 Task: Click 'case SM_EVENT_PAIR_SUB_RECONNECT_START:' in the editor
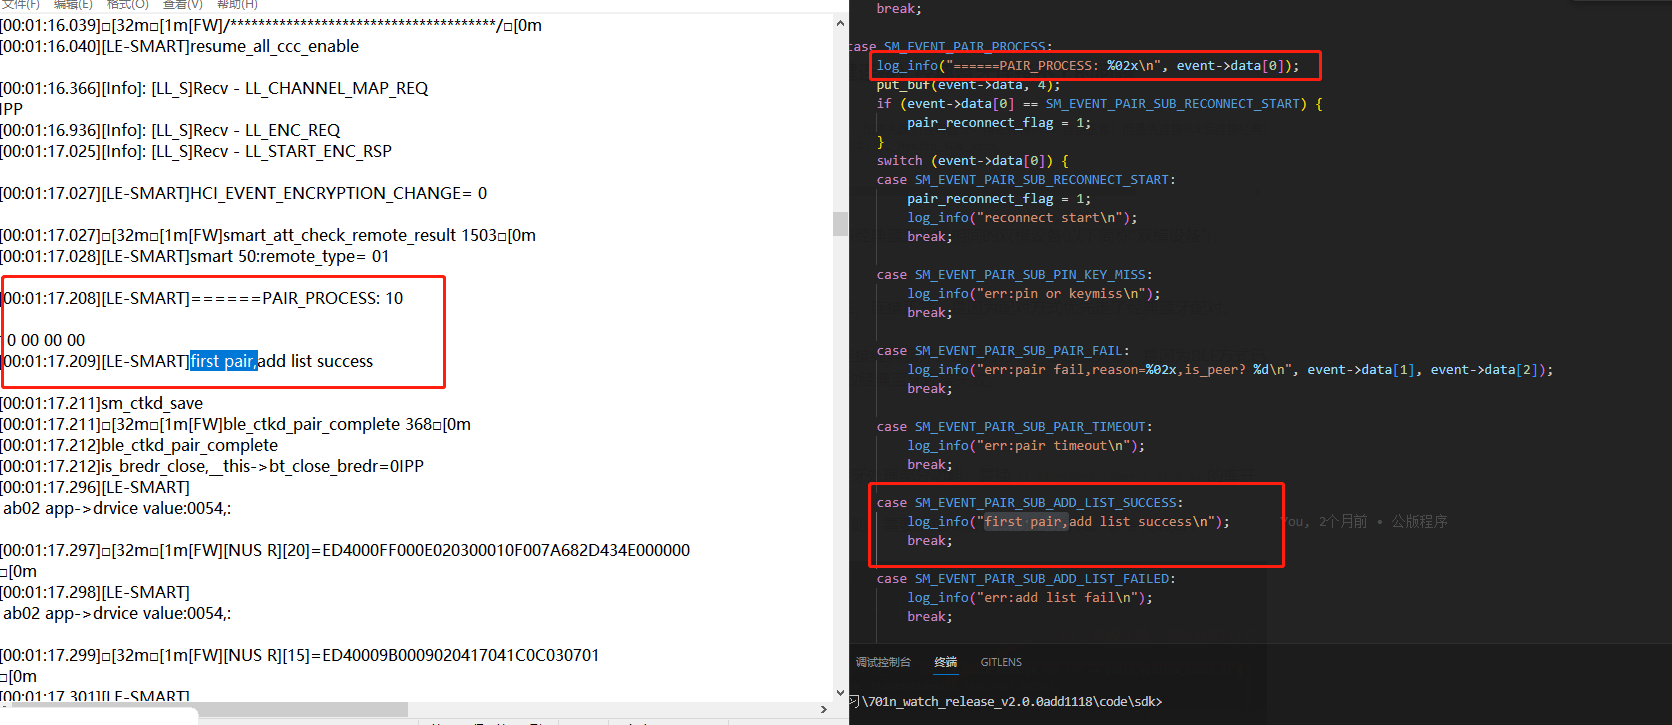pyautogui.click(x=1026, y=179)
